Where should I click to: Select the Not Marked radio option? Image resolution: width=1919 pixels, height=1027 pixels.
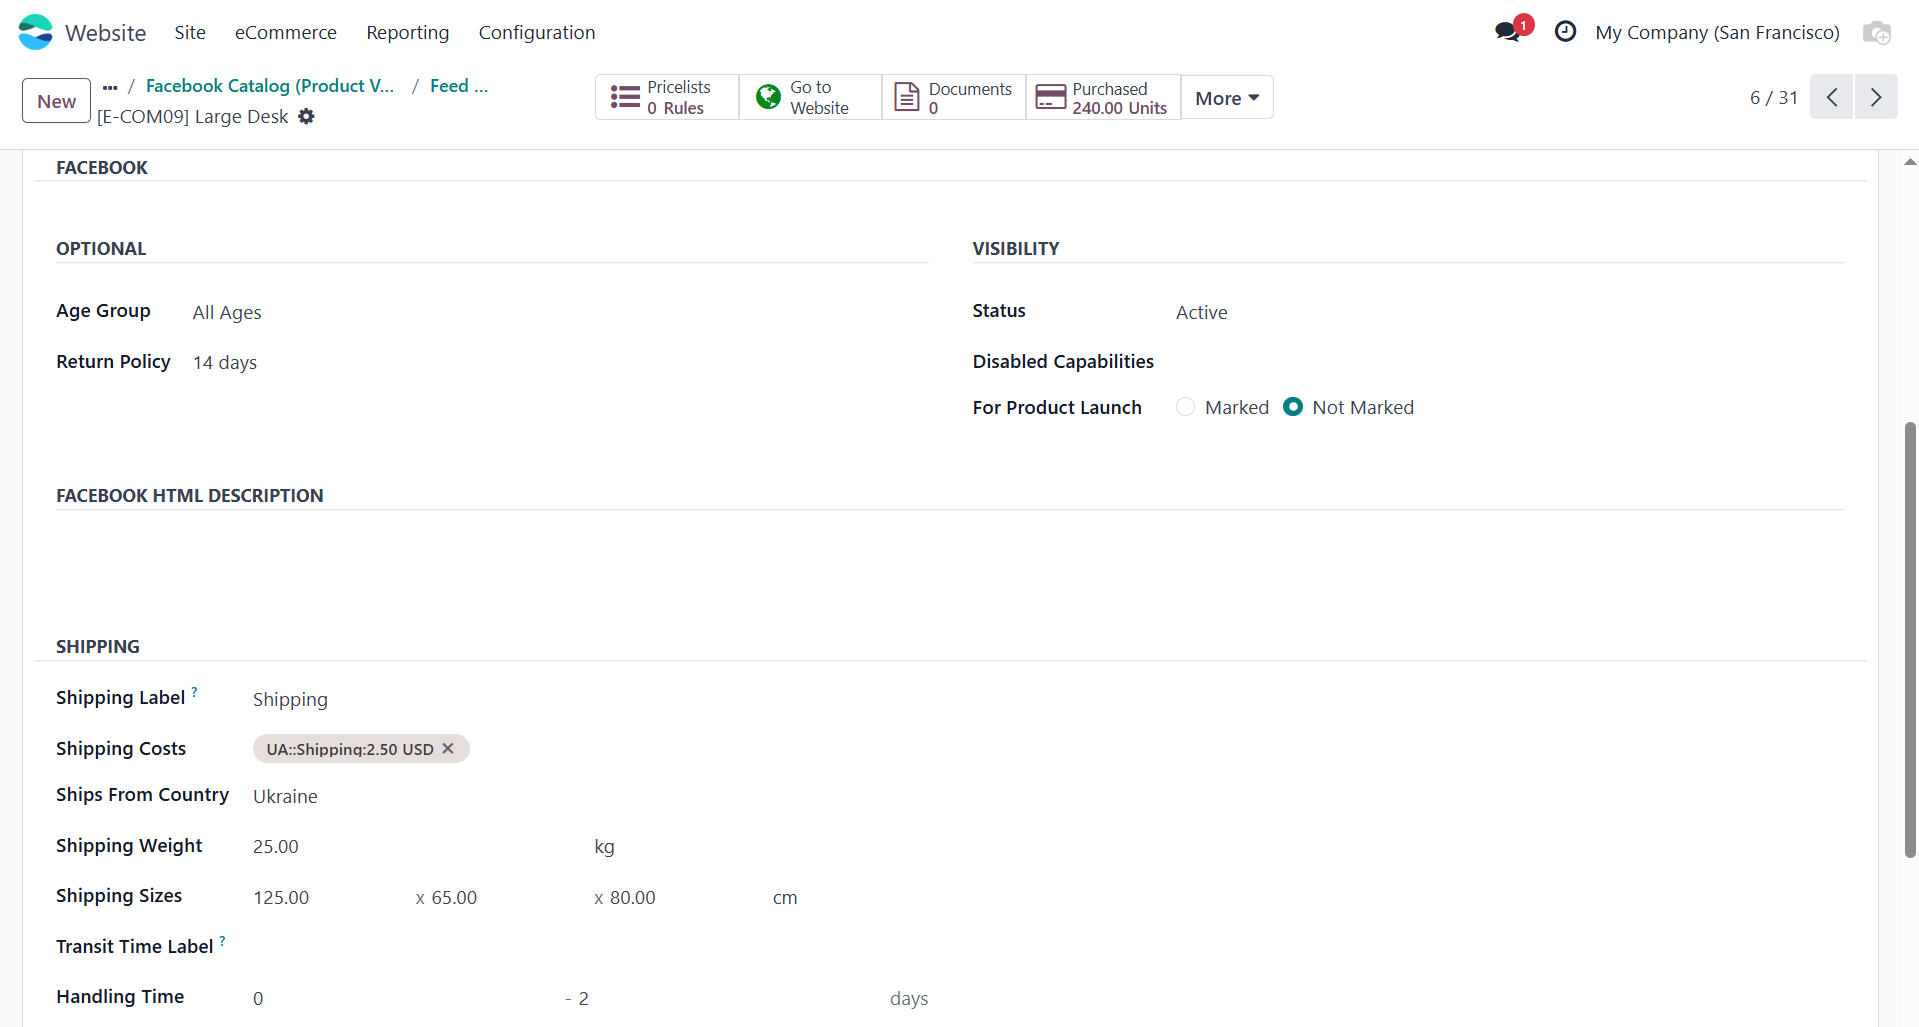pos(1293,407)
